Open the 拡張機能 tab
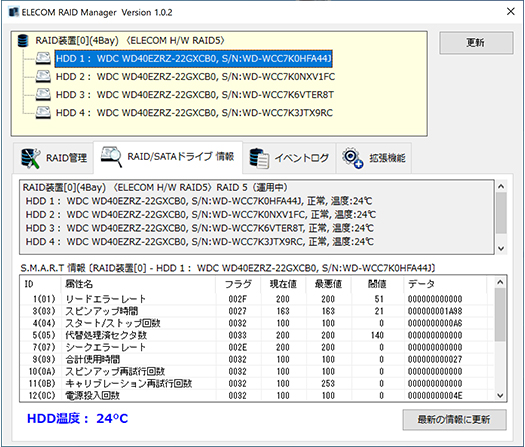 (374, 158)
